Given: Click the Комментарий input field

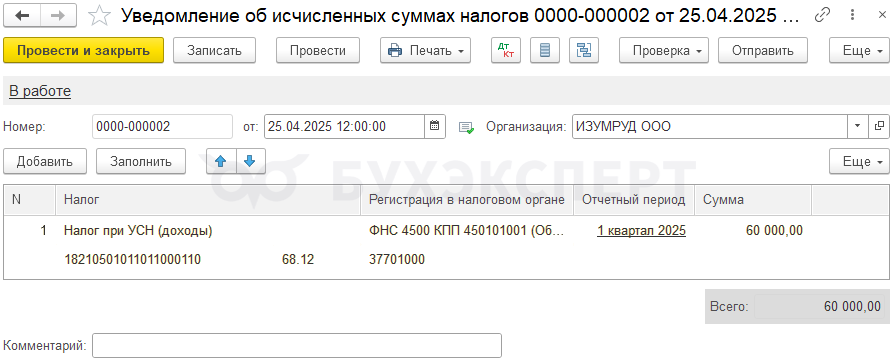Looking at the screenshot, I should tap(297, 346).
